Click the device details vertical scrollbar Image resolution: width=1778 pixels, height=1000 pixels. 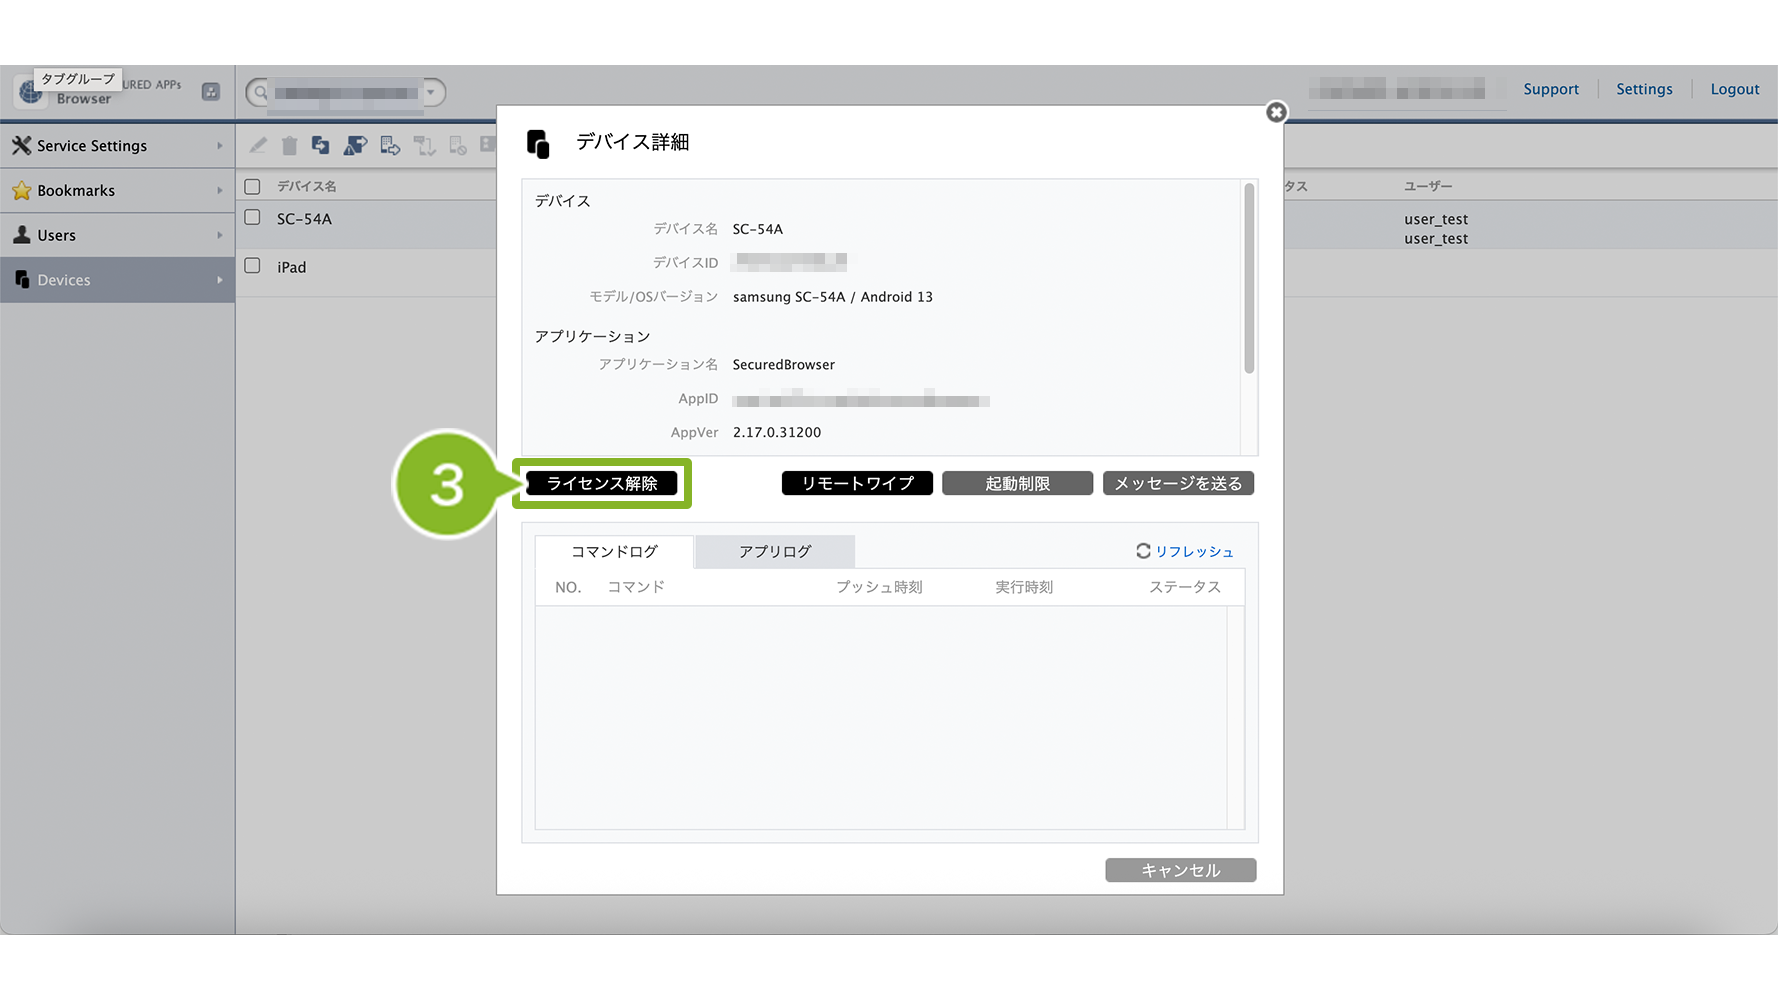click(x=1248, y=280)
